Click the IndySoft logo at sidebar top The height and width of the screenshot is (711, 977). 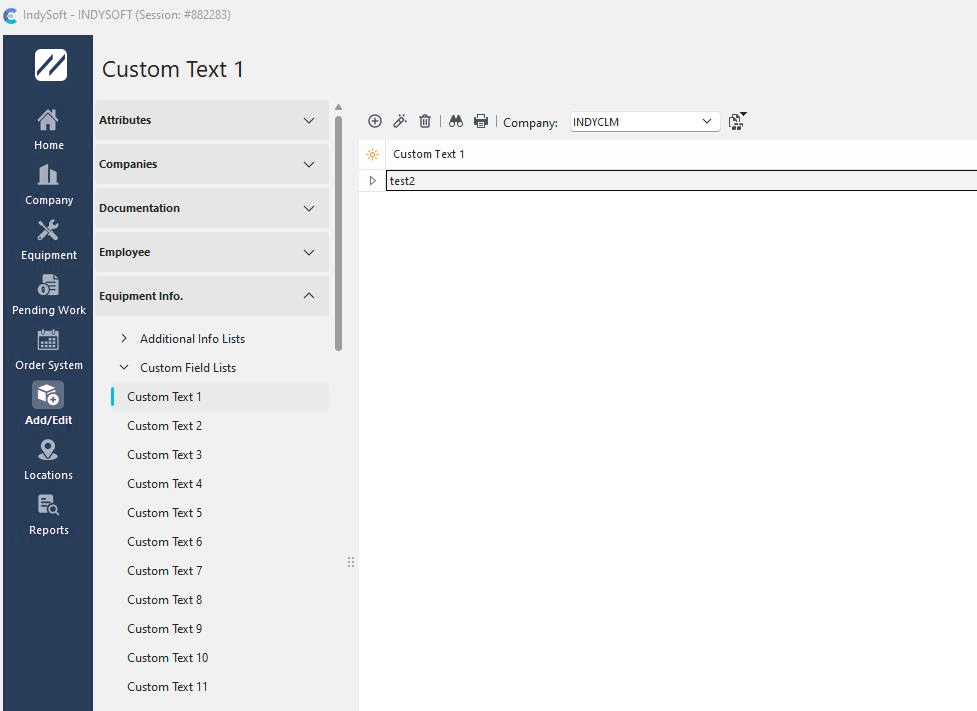click(x=50, y=65)
